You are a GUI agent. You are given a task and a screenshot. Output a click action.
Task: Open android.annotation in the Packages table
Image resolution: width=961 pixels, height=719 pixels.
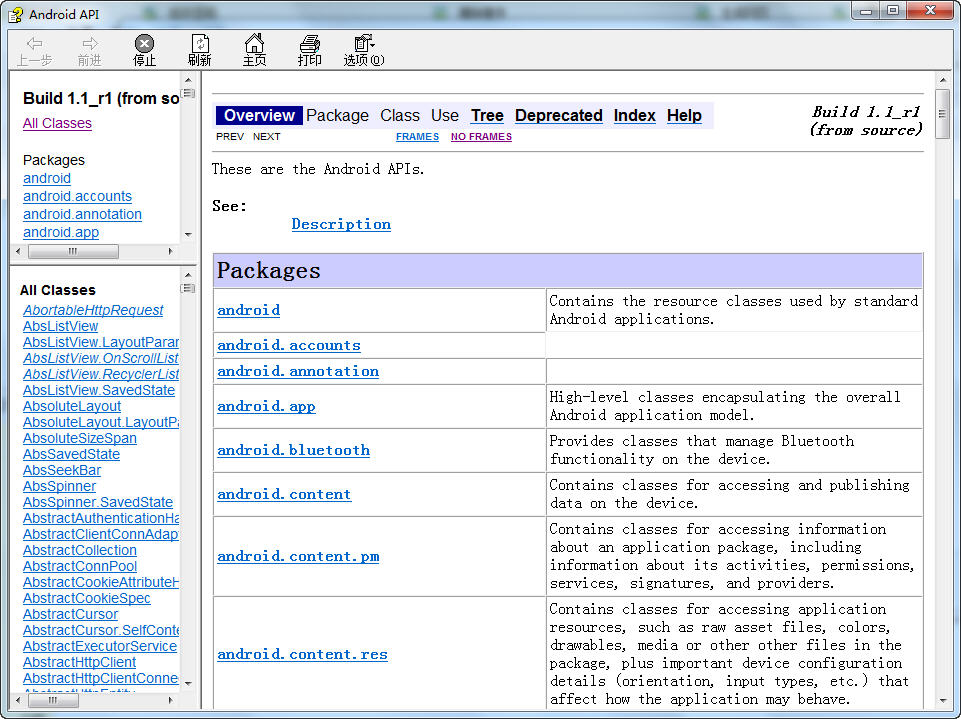[x=298, y=371]
